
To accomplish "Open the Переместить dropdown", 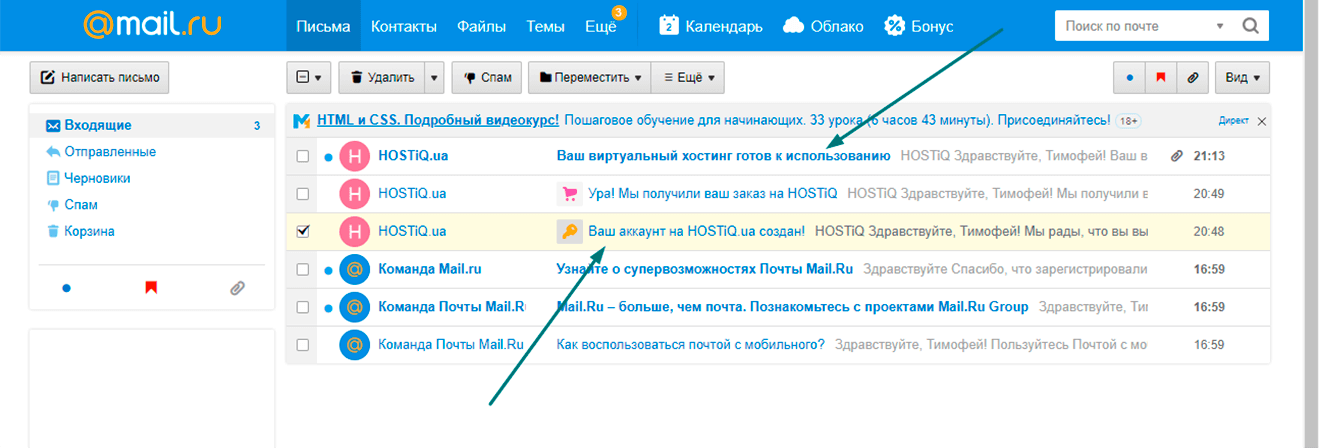I will click(589, 76).
